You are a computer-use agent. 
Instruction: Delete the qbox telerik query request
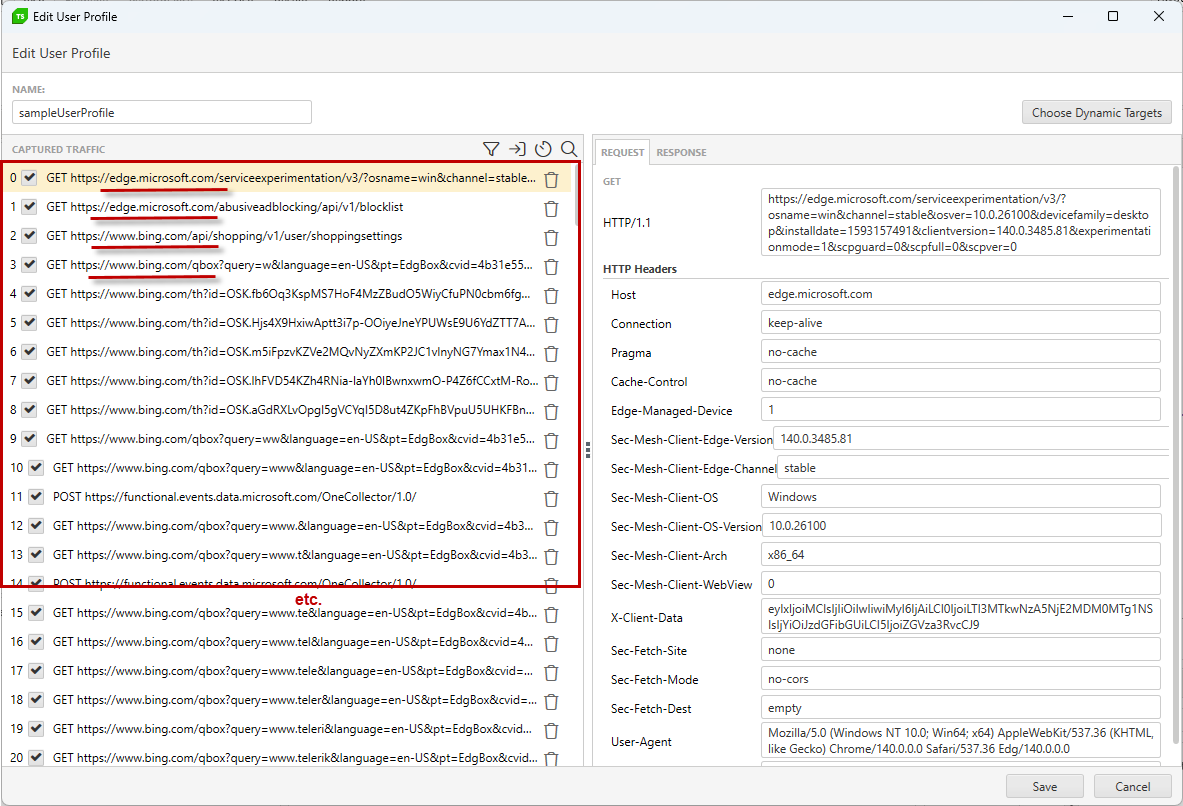coord(551,757)
